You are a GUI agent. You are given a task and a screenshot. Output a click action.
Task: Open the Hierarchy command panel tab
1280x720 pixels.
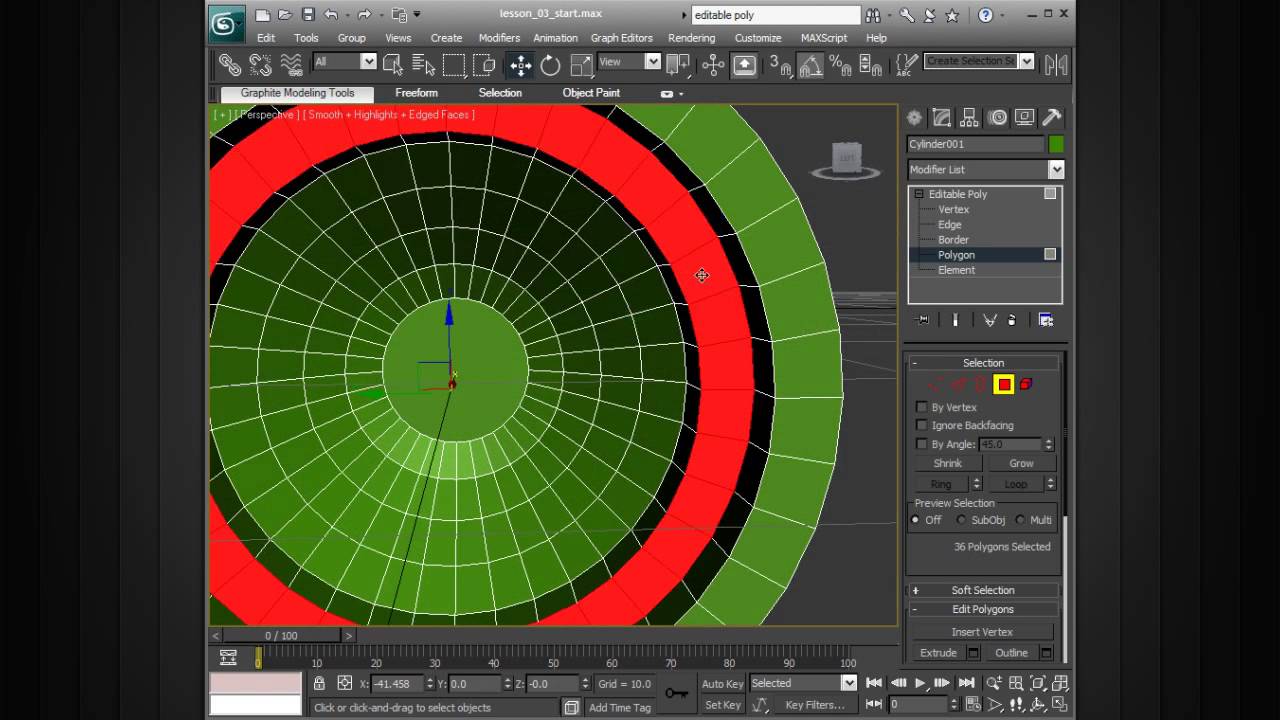[x=970, y=118]
